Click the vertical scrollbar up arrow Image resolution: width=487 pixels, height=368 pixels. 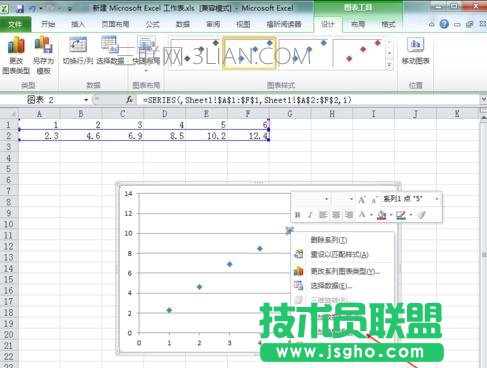[x=483, y=117]
